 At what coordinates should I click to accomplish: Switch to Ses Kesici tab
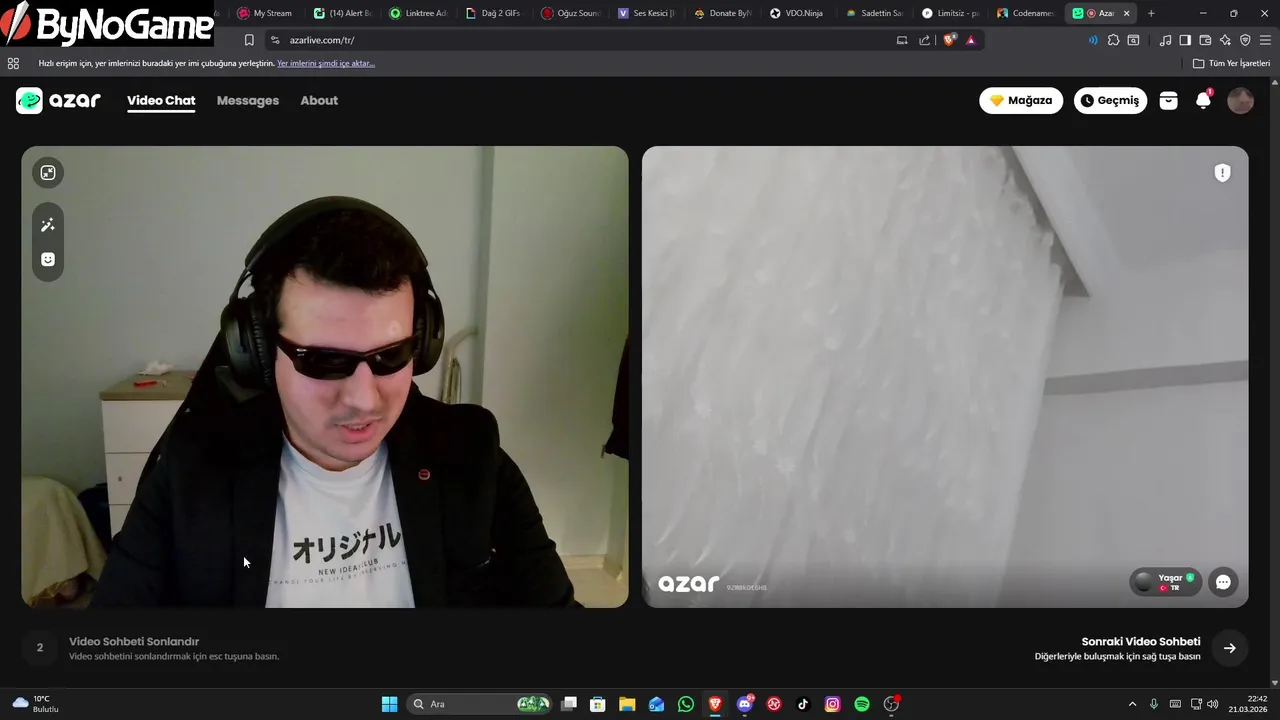646,13
